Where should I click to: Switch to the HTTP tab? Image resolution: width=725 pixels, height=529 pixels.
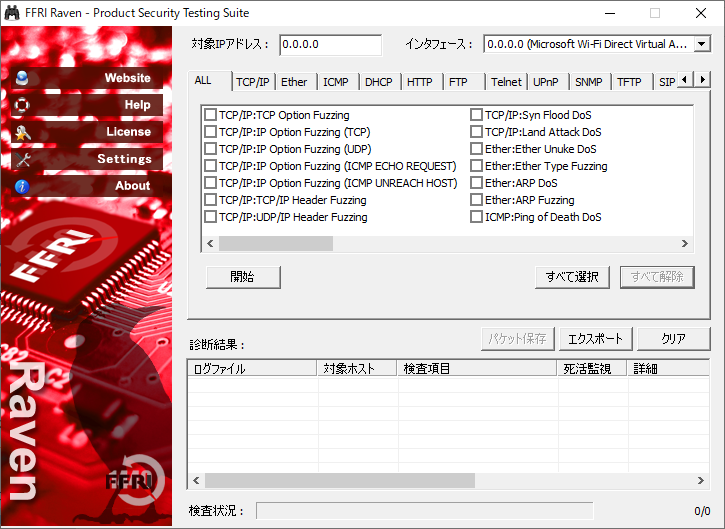coord(422,82)
